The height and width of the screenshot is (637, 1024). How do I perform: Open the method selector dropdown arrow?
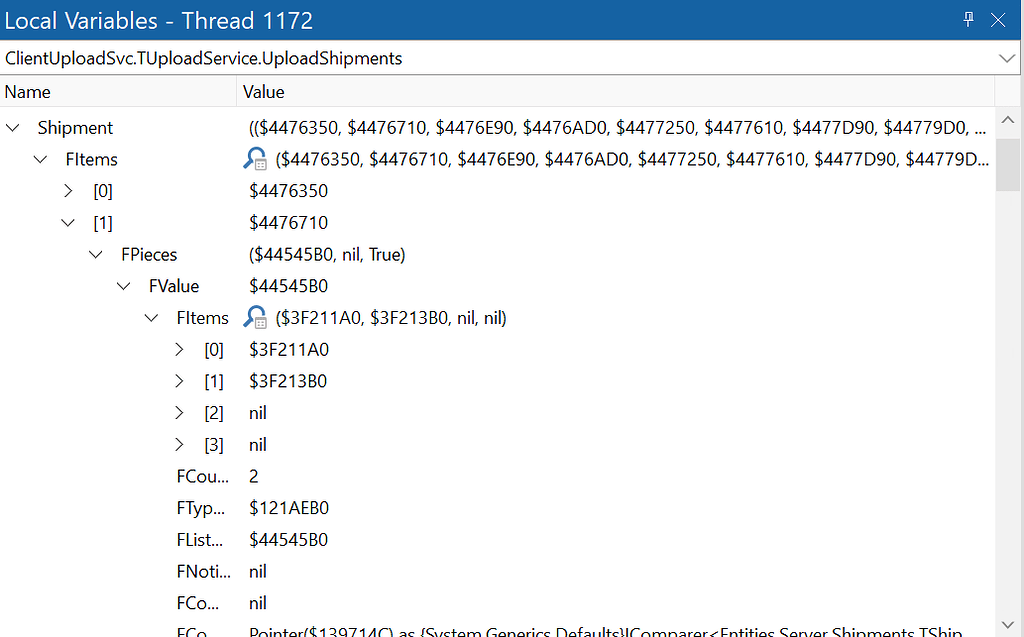pyautogui.click(x=1005, y=58)
